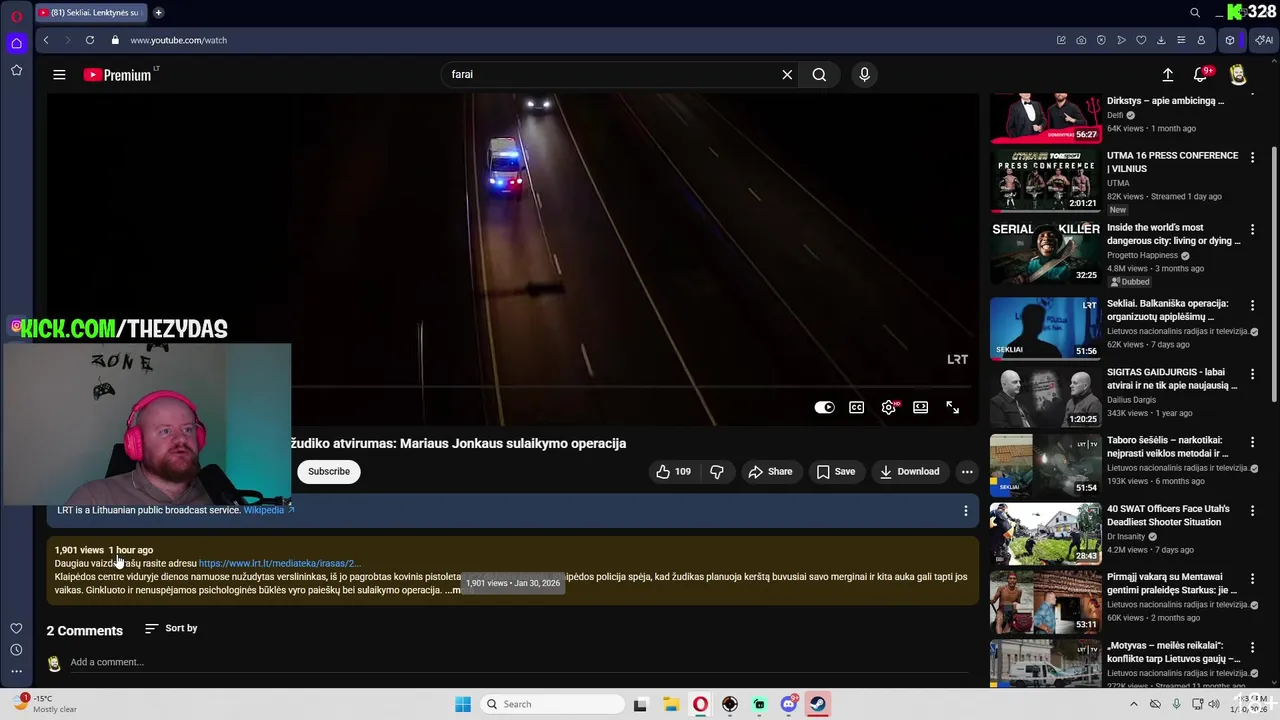
Task: Open 40 SWAT Officers Face Utah's video title
Action: (1168, 515)
